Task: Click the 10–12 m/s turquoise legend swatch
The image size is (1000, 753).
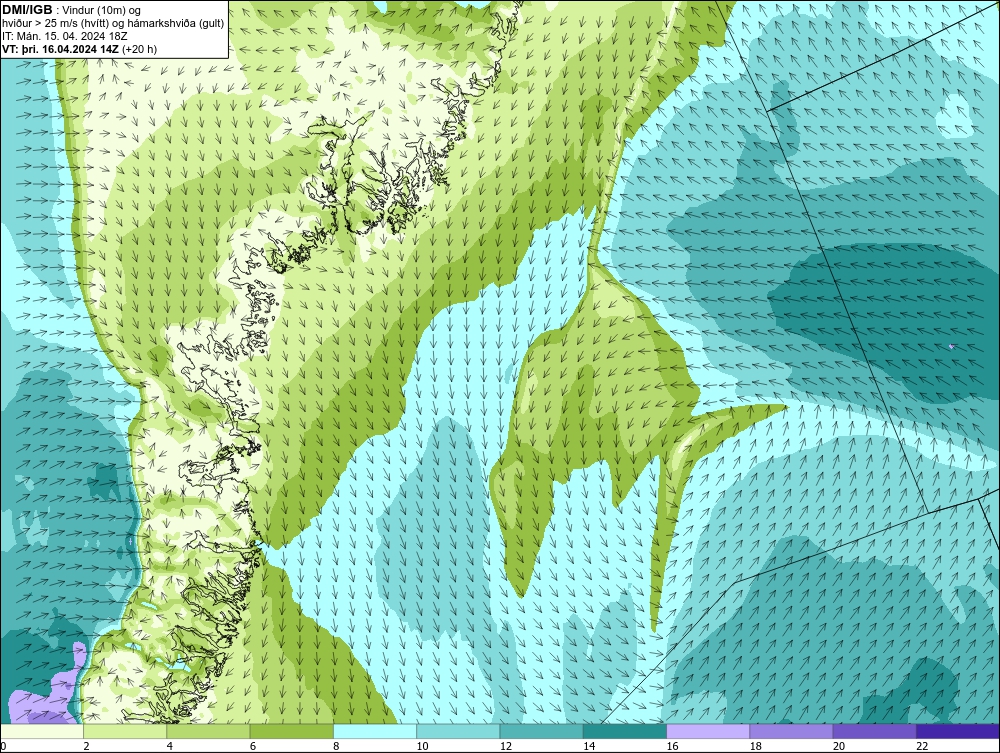Action: coord(458,731)
